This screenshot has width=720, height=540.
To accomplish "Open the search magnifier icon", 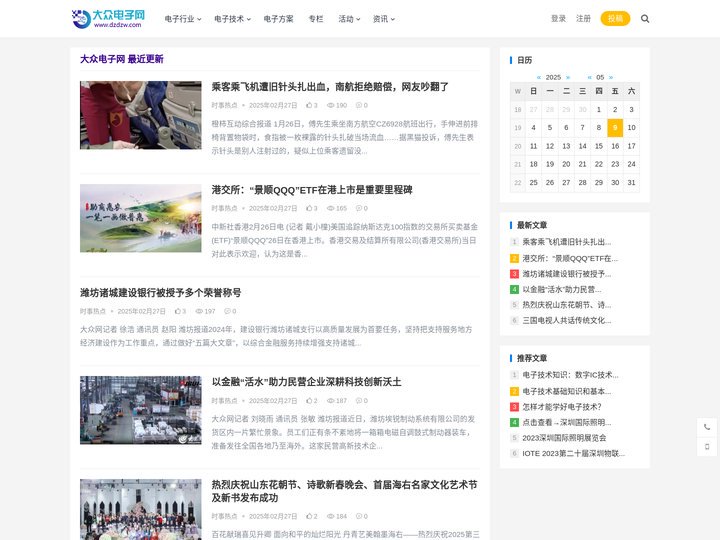I will [x=645, y=19].
